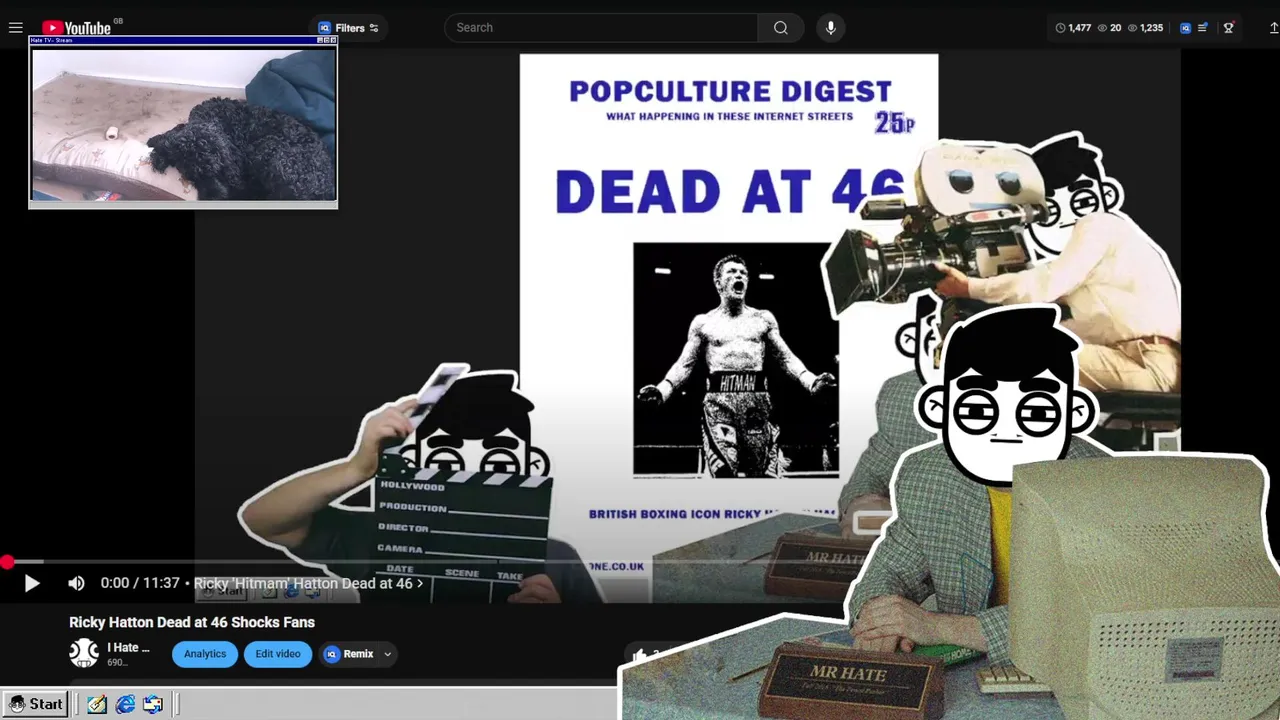Open the I Hate channel avatar
1280x720 pixels.
click(84, 653)
